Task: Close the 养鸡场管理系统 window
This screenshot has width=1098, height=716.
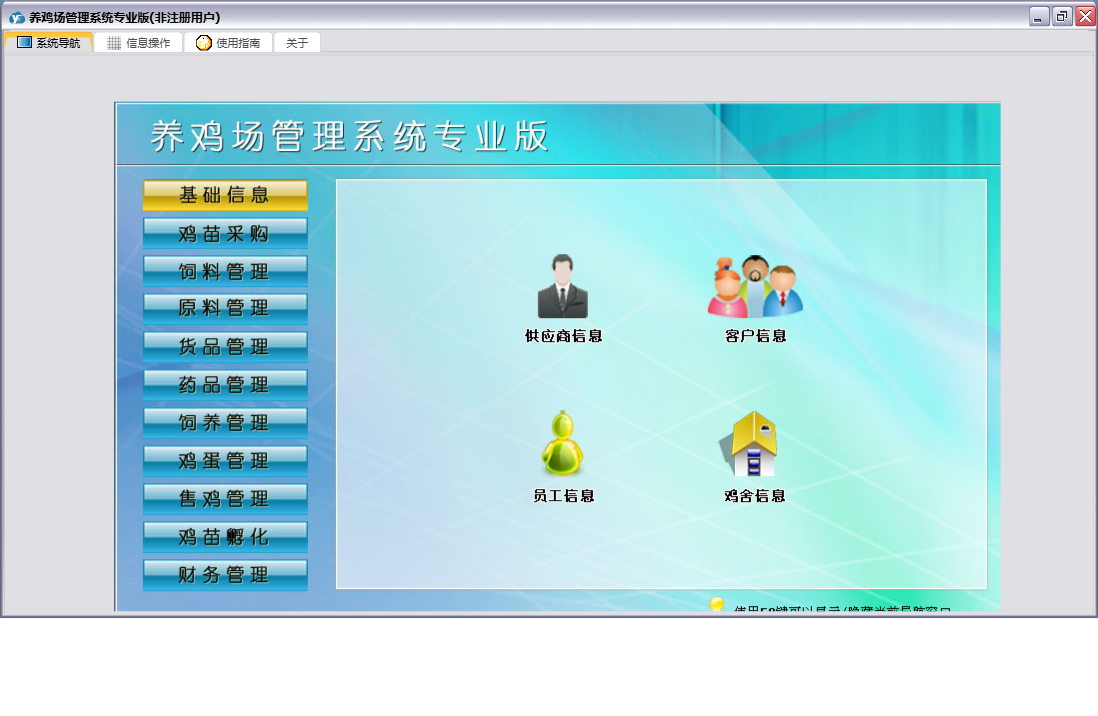Action: pos(1085,16)
